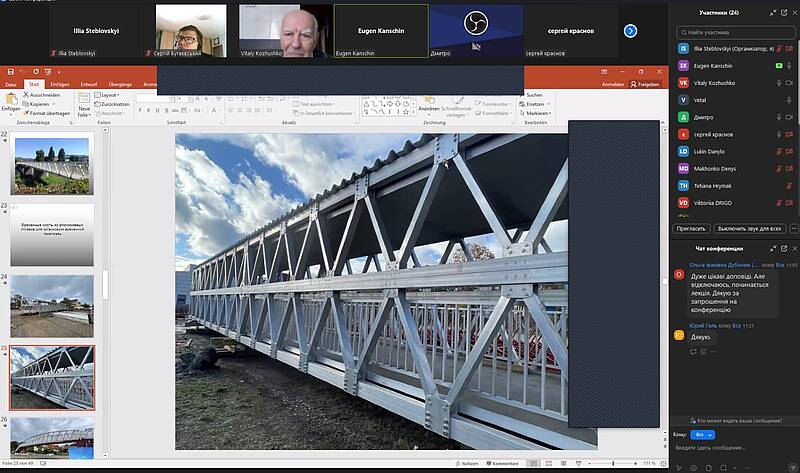Switch to reading view icon
Viewport: 800px width, 473px height.
coord(563,463)
